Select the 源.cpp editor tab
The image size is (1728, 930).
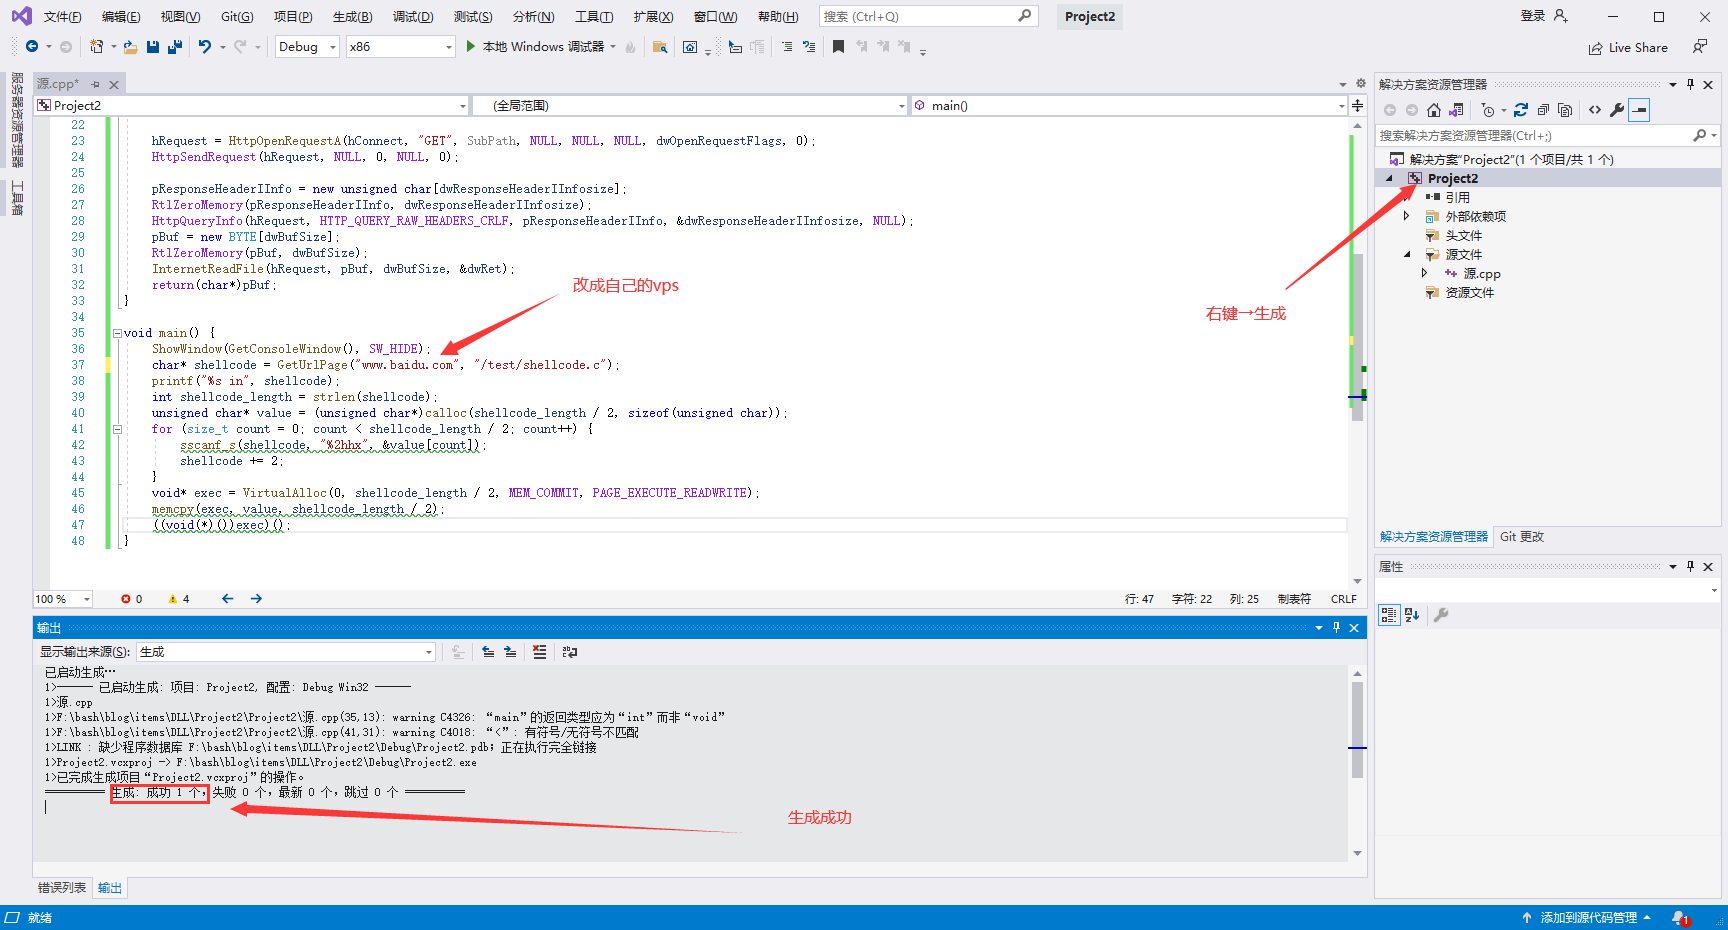coord(58,84)
